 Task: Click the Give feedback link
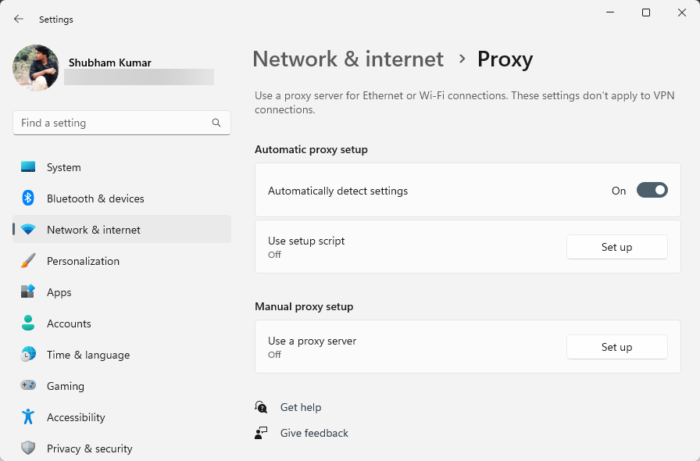click(314, 433)
